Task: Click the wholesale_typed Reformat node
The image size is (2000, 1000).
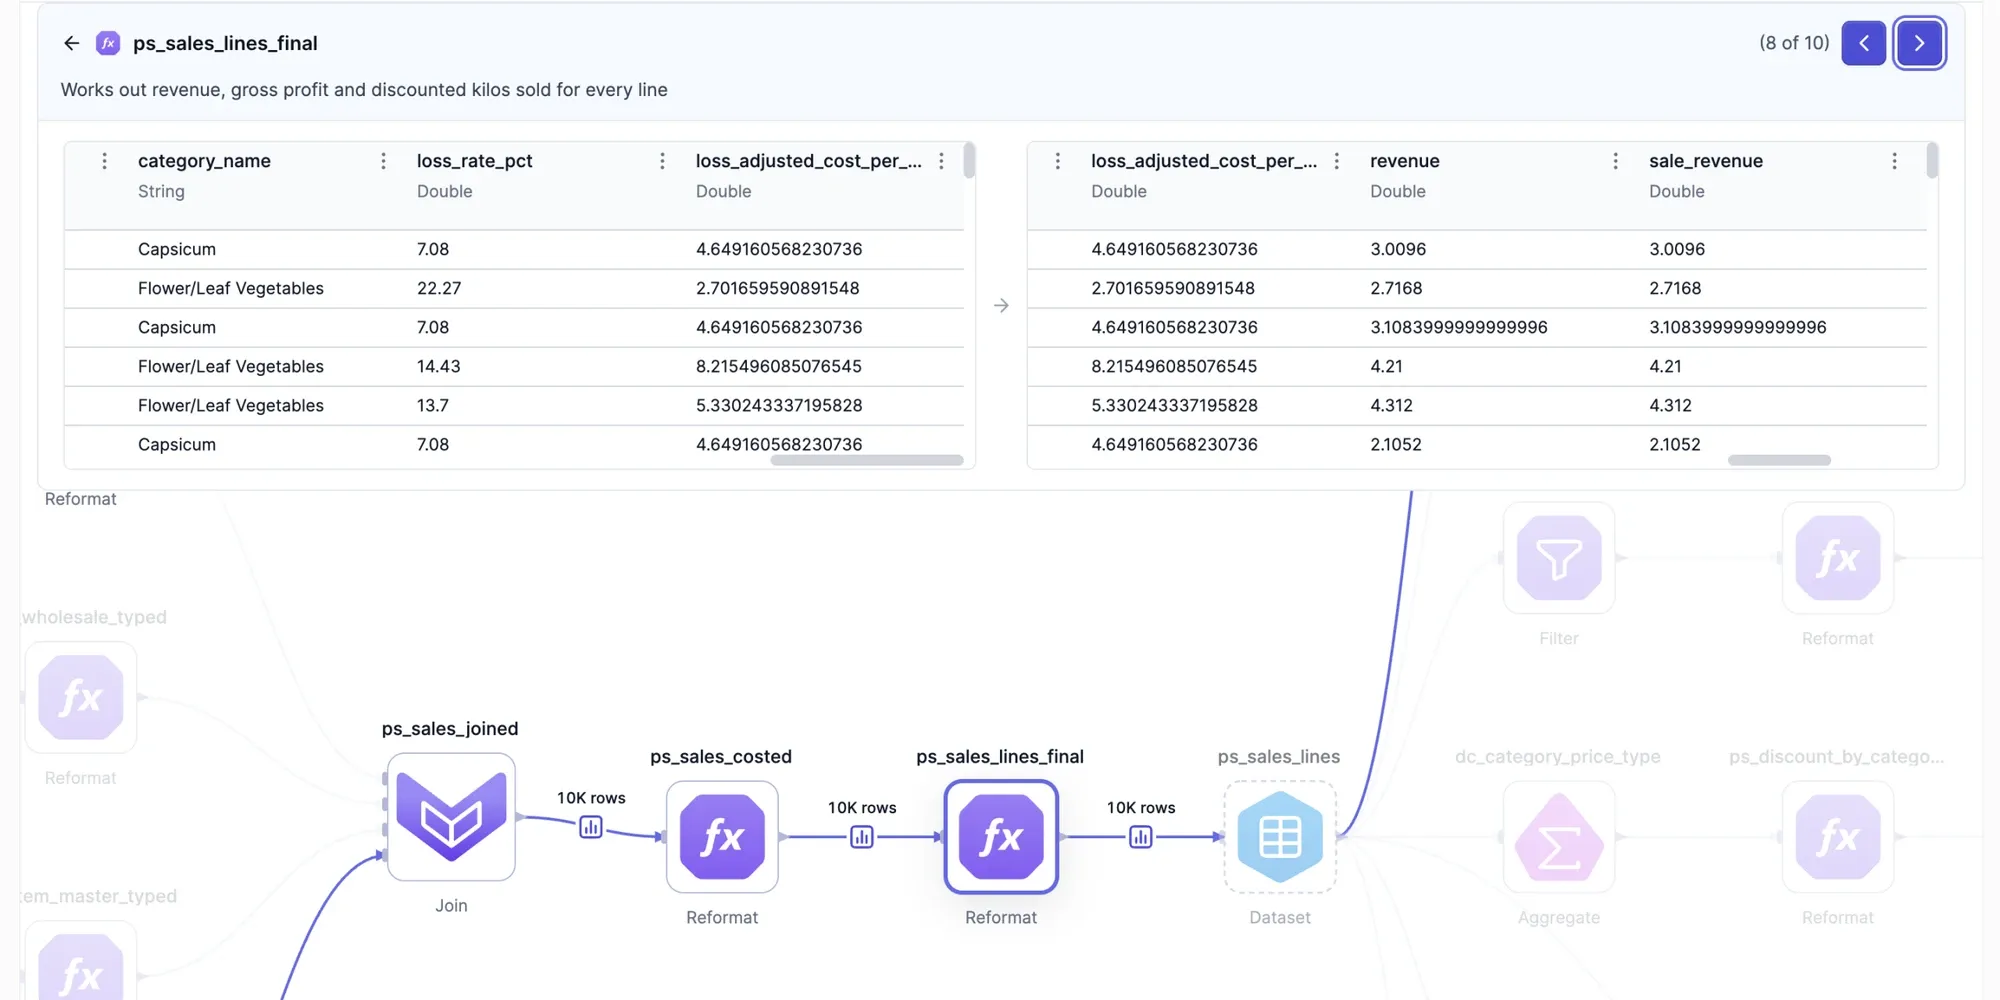Action: tap(81, 697)
